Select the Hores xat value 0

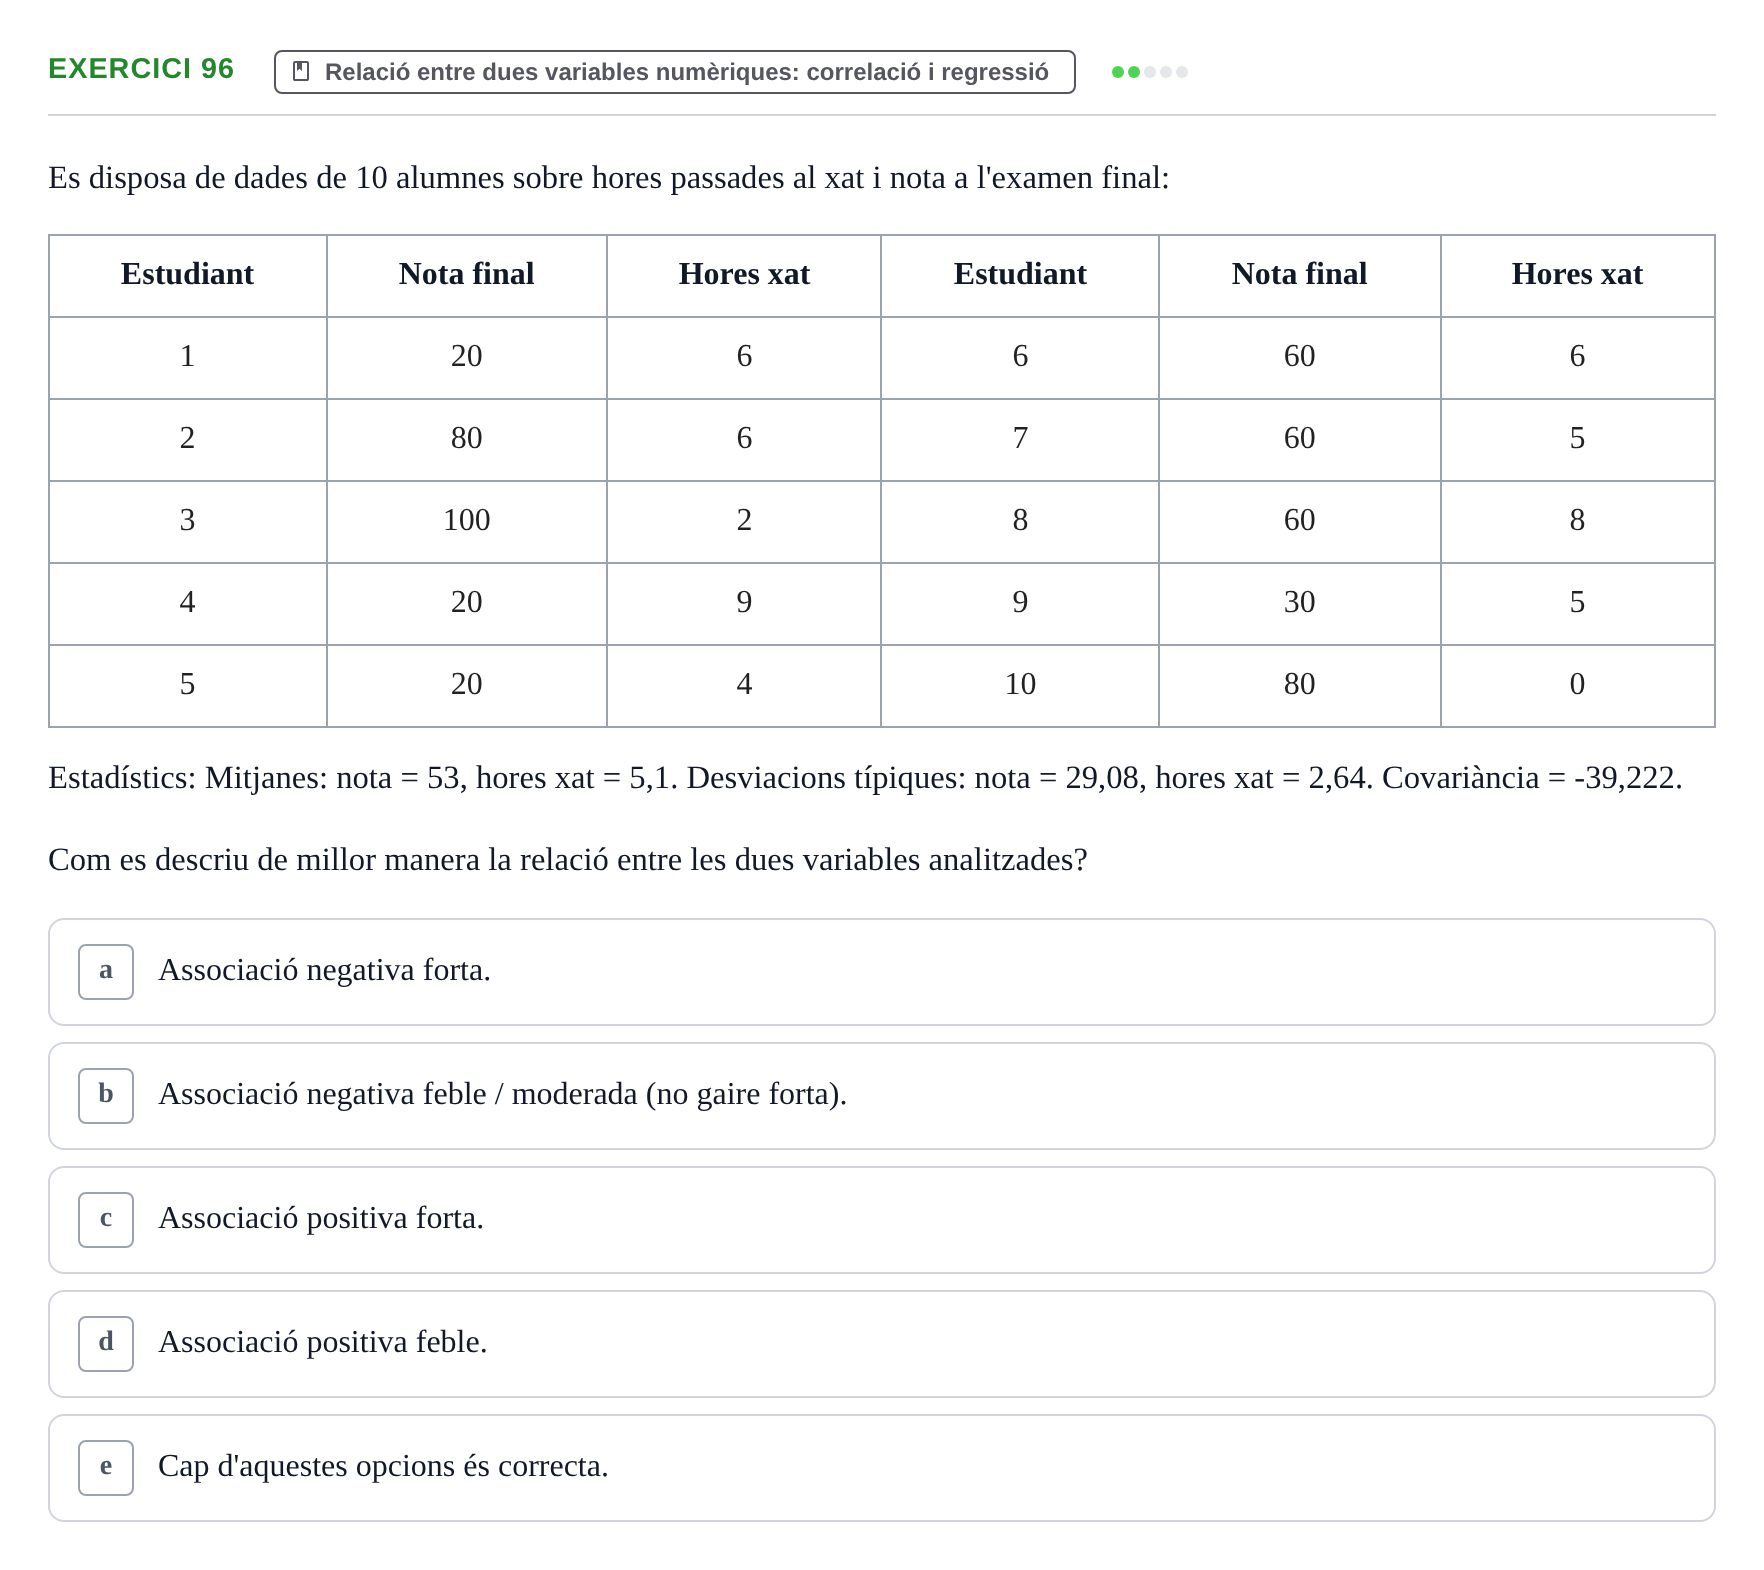coord(1577,685)
